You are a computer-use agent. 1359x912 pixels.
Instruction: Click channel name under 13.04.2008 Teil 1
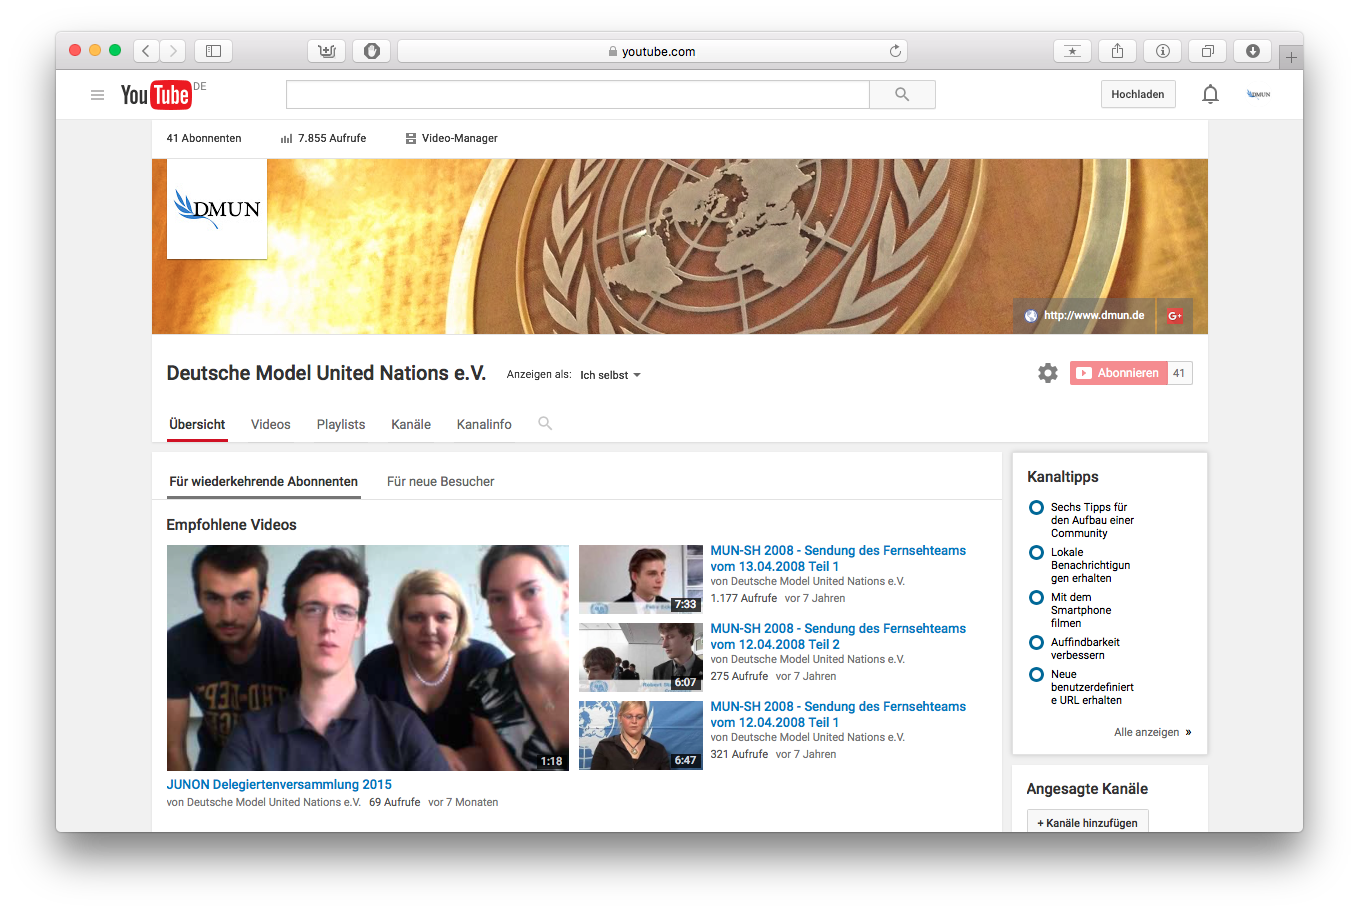click(x=816, y=581)
